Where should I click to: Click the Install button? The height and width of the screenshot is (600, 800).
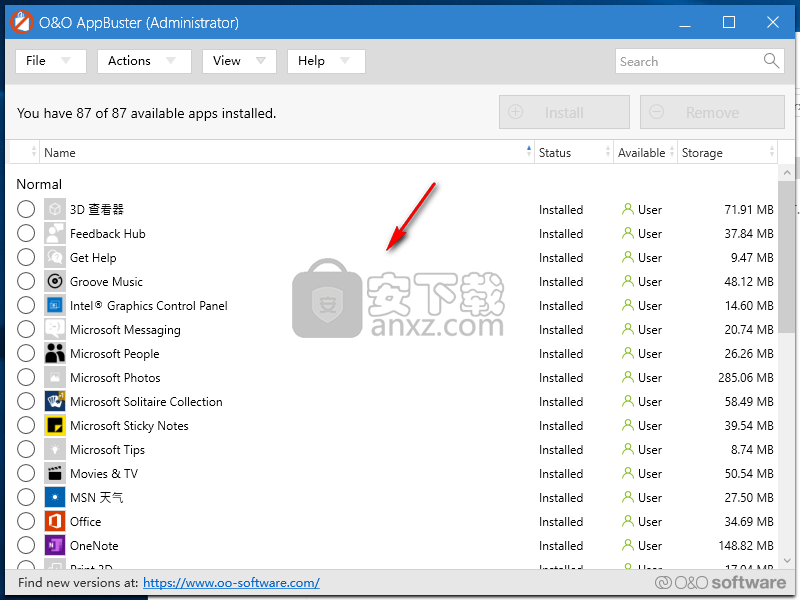[564, 112]
